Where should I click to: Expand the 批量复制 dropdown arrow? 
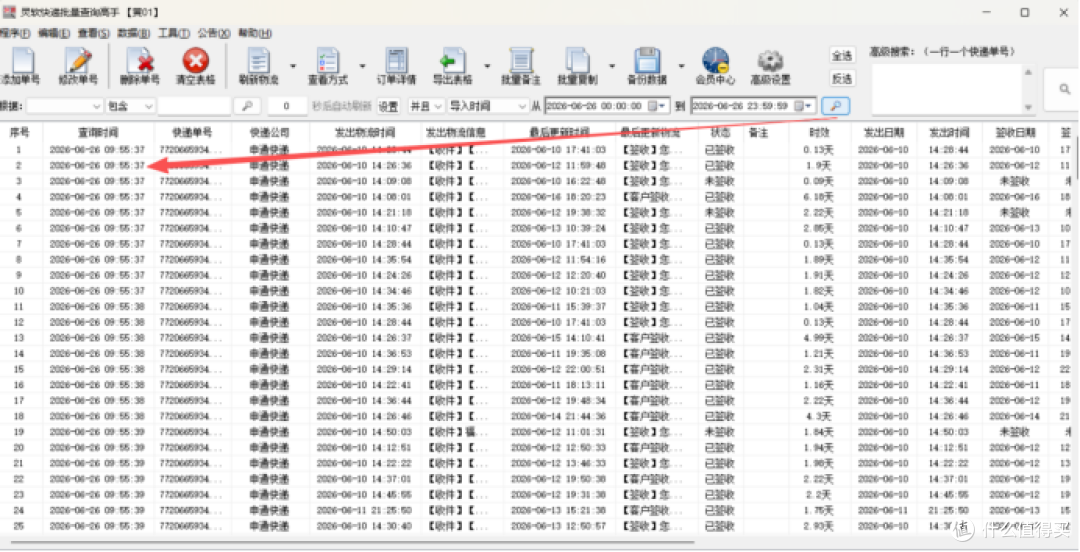coord(612,66)
